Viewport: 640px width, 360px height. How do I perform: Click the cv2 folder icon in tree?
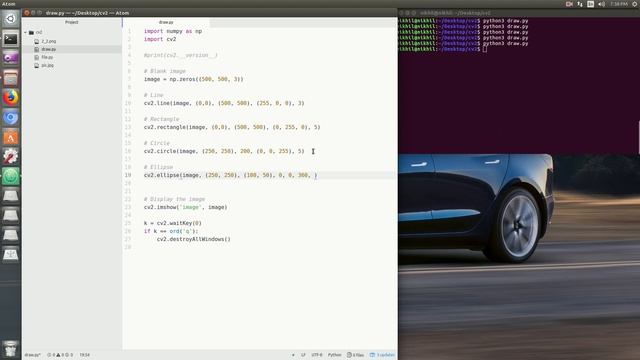coord(31,32)
